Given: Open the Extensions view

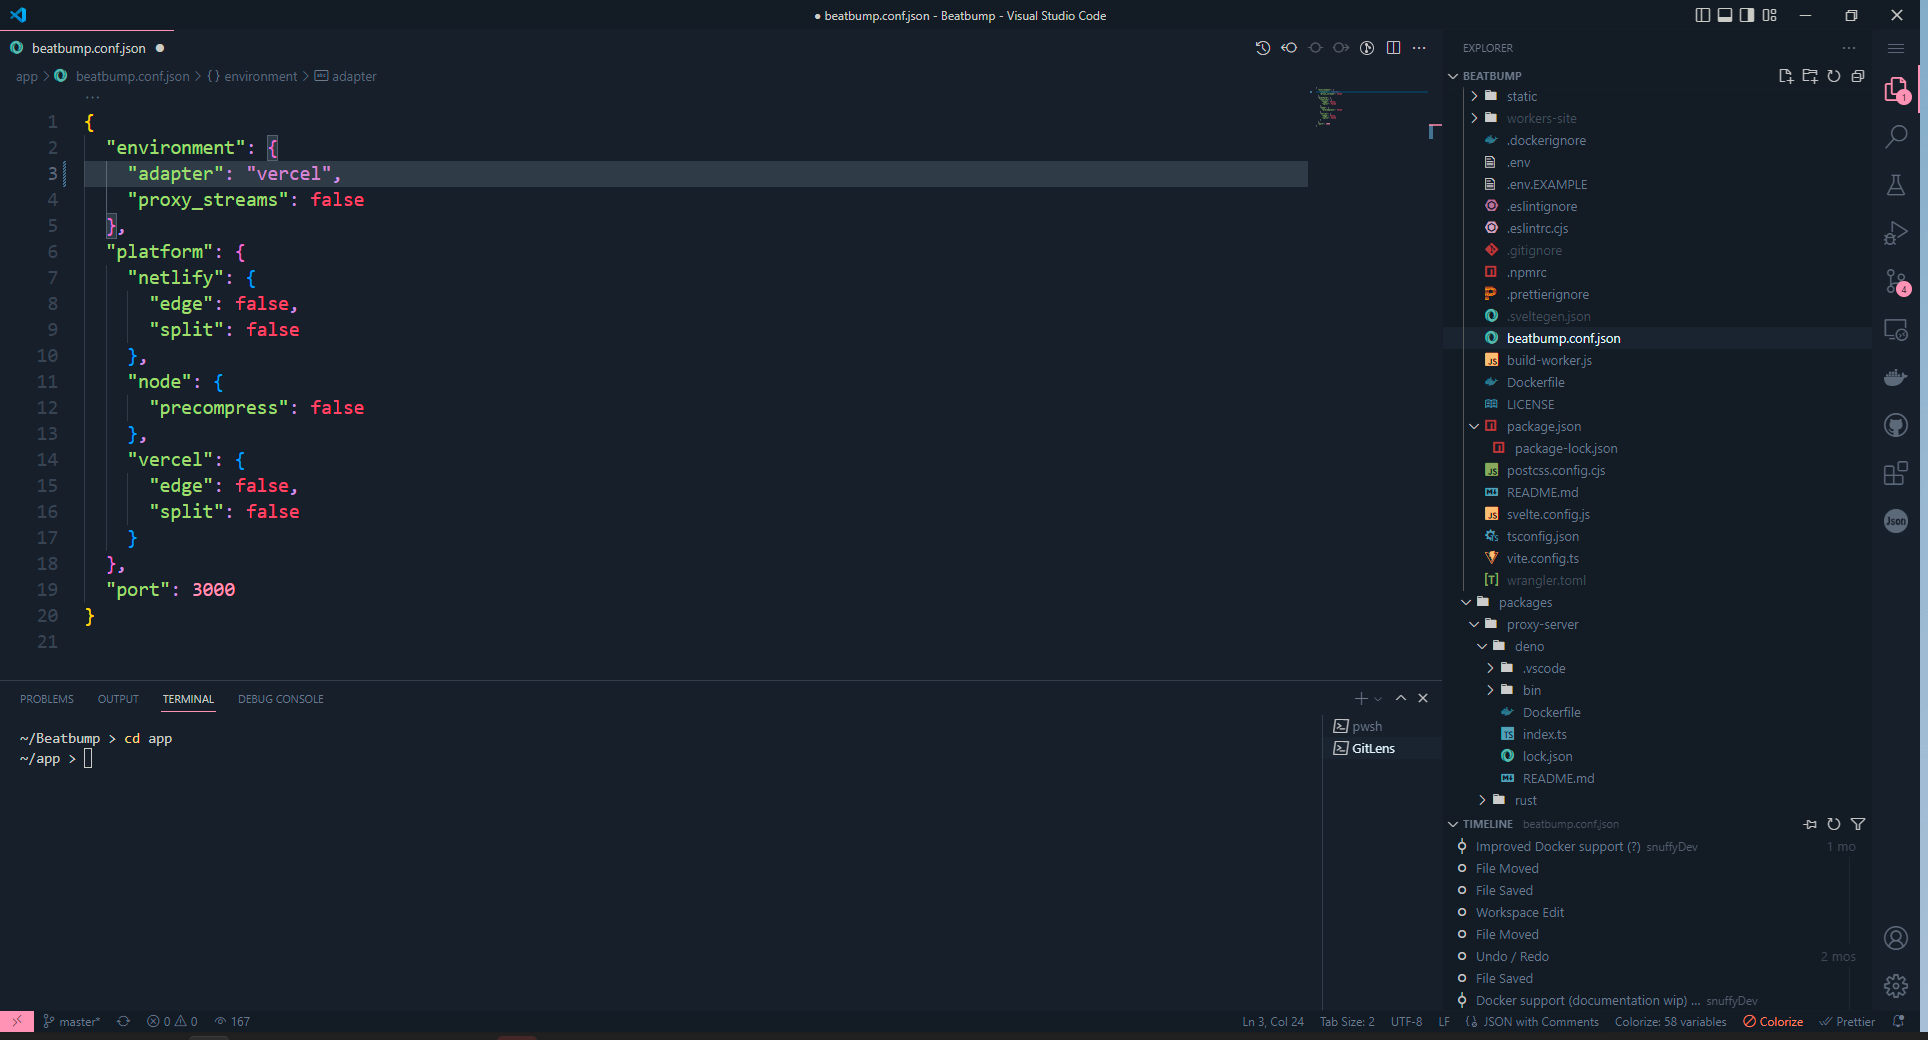Looking at the screenshot, I should pyautogui.click(x=1896, y=473).
